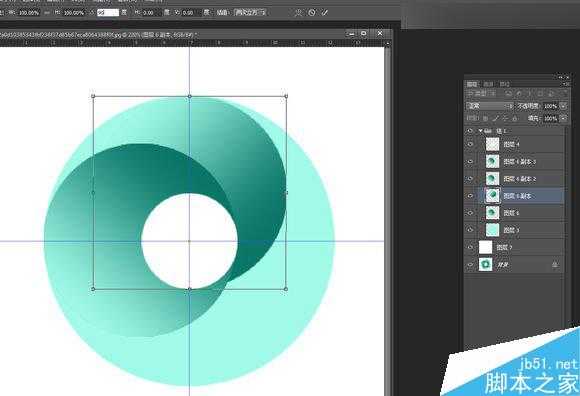Viewport: 580px width, 396px height.
Task: Hide layer 图层 4 via eye icon
Action: click(x=470, y=145)
